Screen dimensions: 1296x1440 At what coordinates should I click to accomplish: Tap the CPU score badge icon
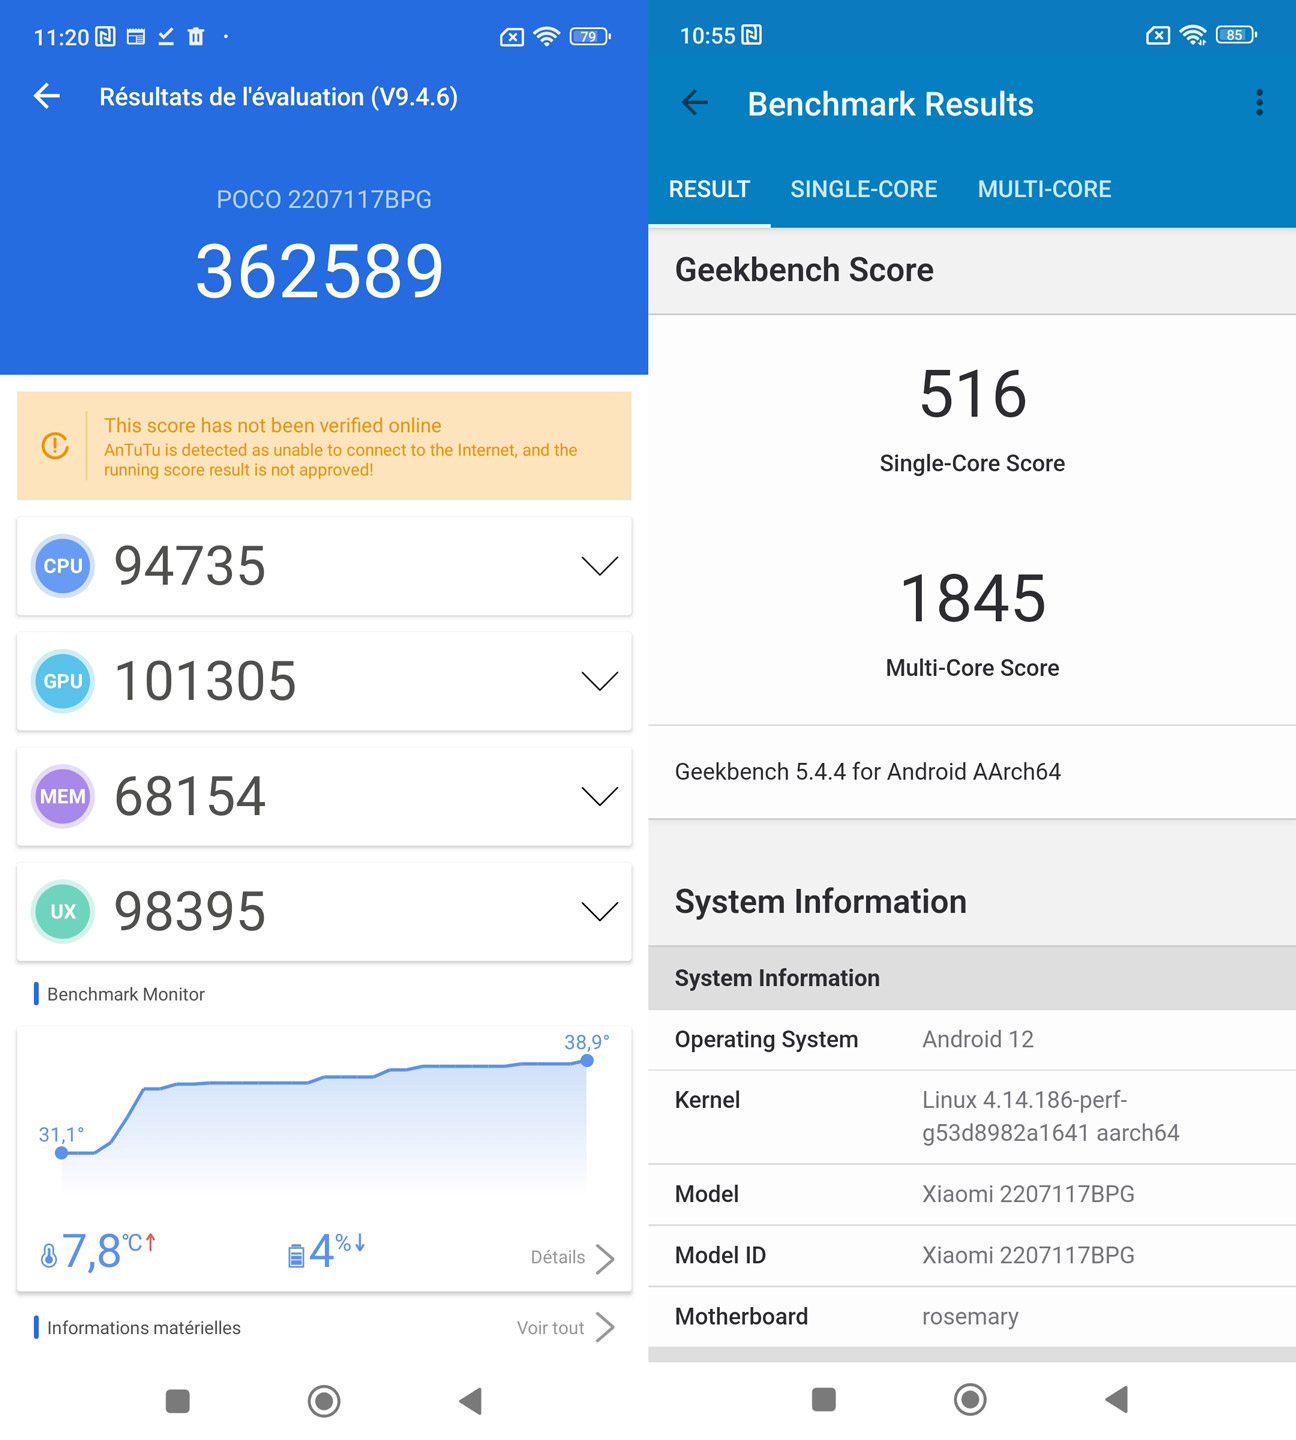click(63, 566)
